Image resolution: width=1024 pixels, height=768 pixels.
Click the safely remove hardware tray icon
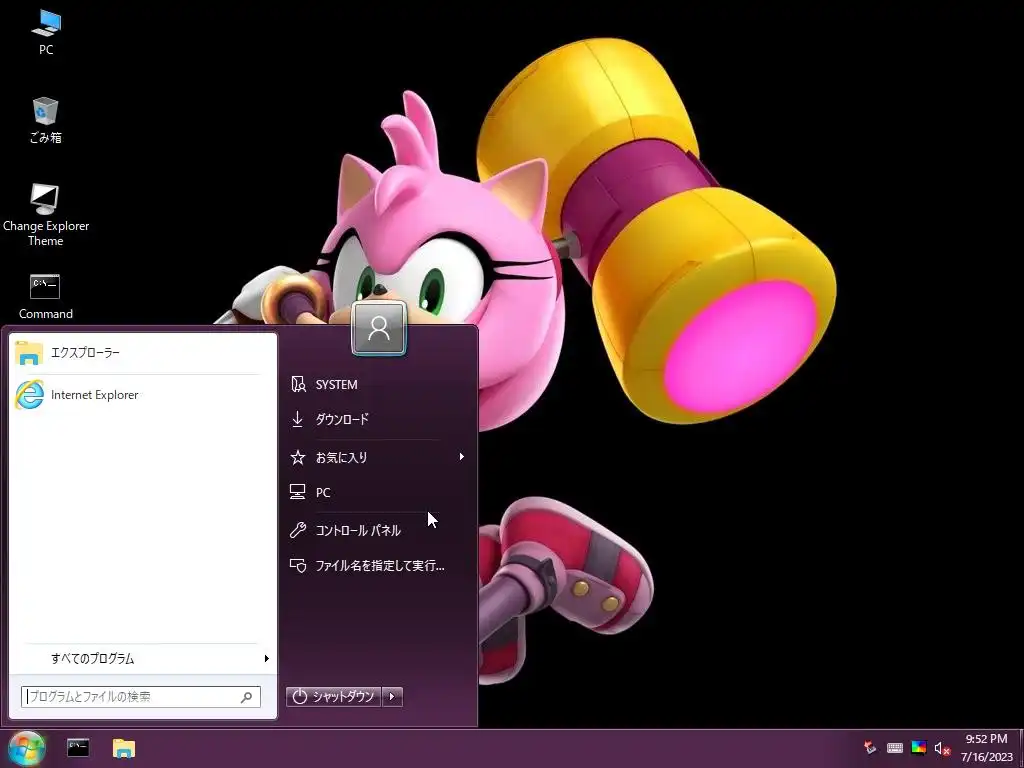pyautogui.click(x=870, y=748)
